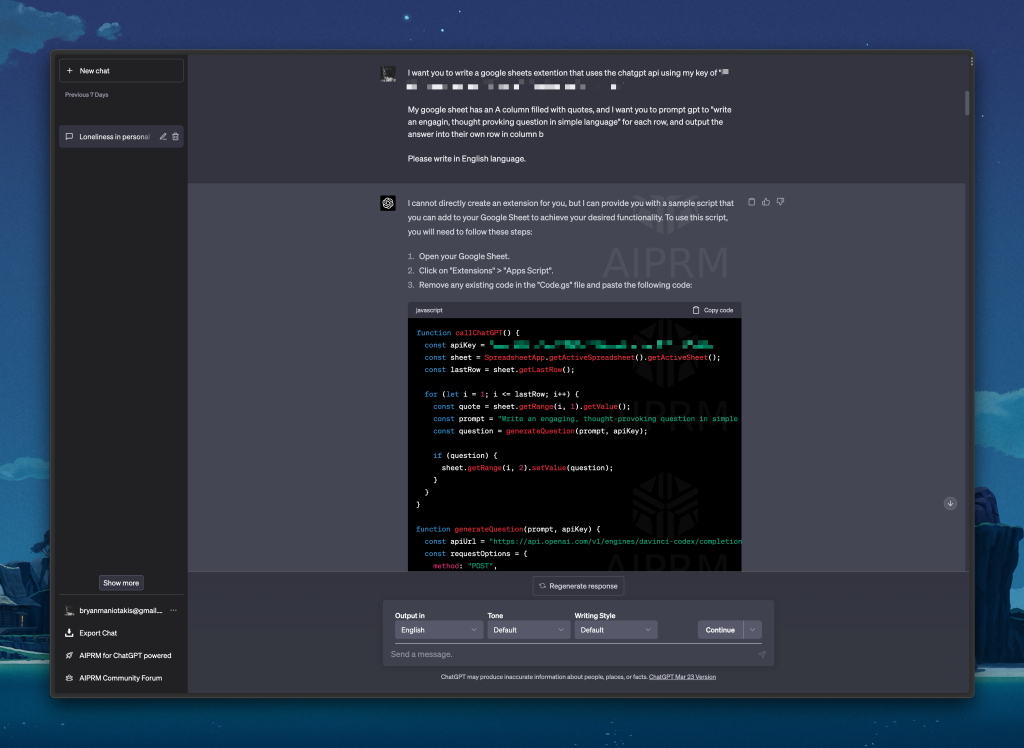
Task: Click the Show more button
Action: (121, 583)
